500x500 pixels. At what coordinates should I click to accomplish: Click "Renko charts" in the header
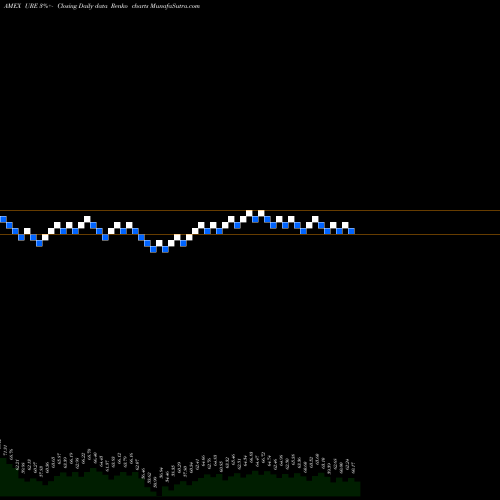tap(129, 6)
